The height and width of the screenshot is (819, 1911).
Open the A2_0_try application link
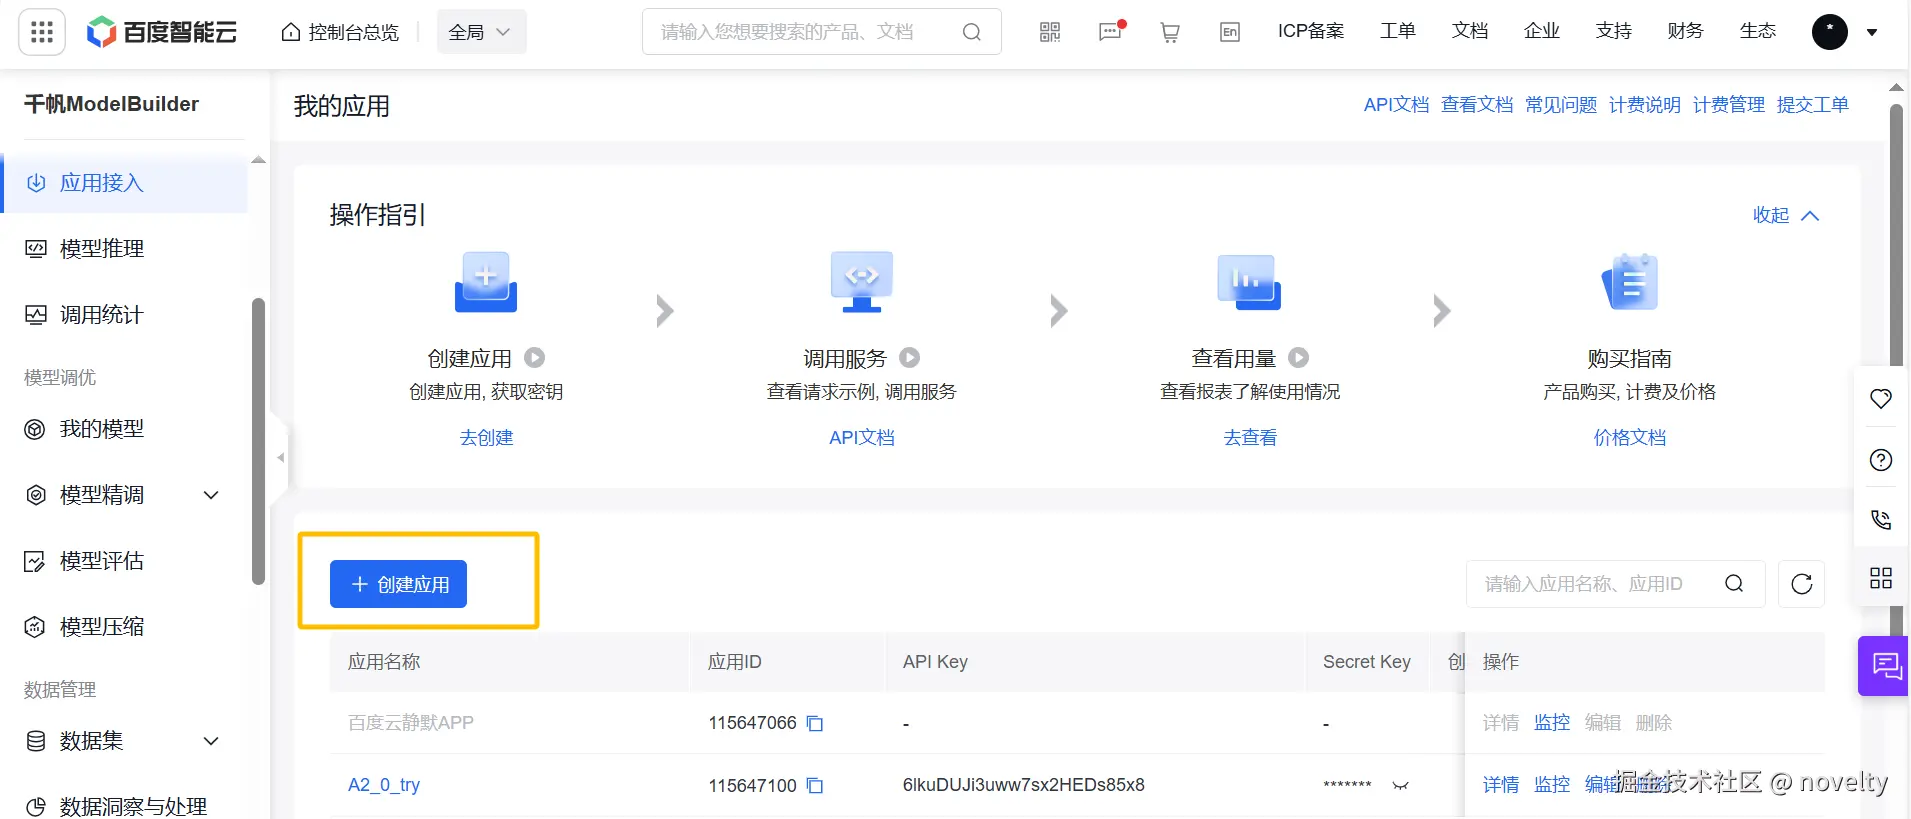point(384,785)
